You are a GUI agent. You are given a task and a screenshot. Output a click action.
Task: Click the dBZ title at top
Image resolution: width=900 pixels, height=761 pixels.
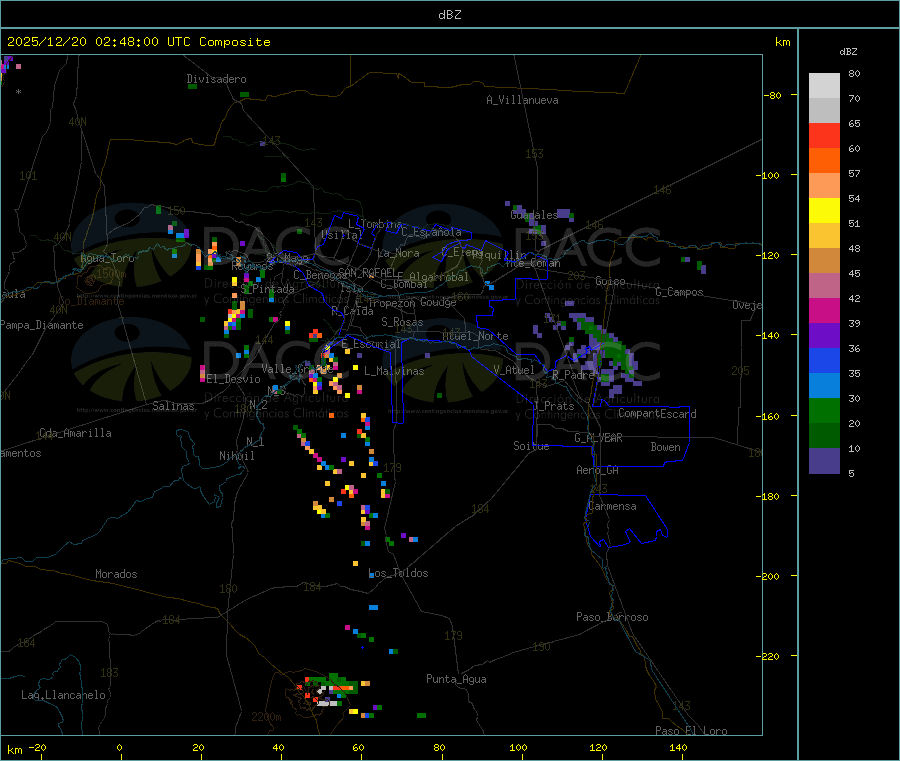pos(449,14)
